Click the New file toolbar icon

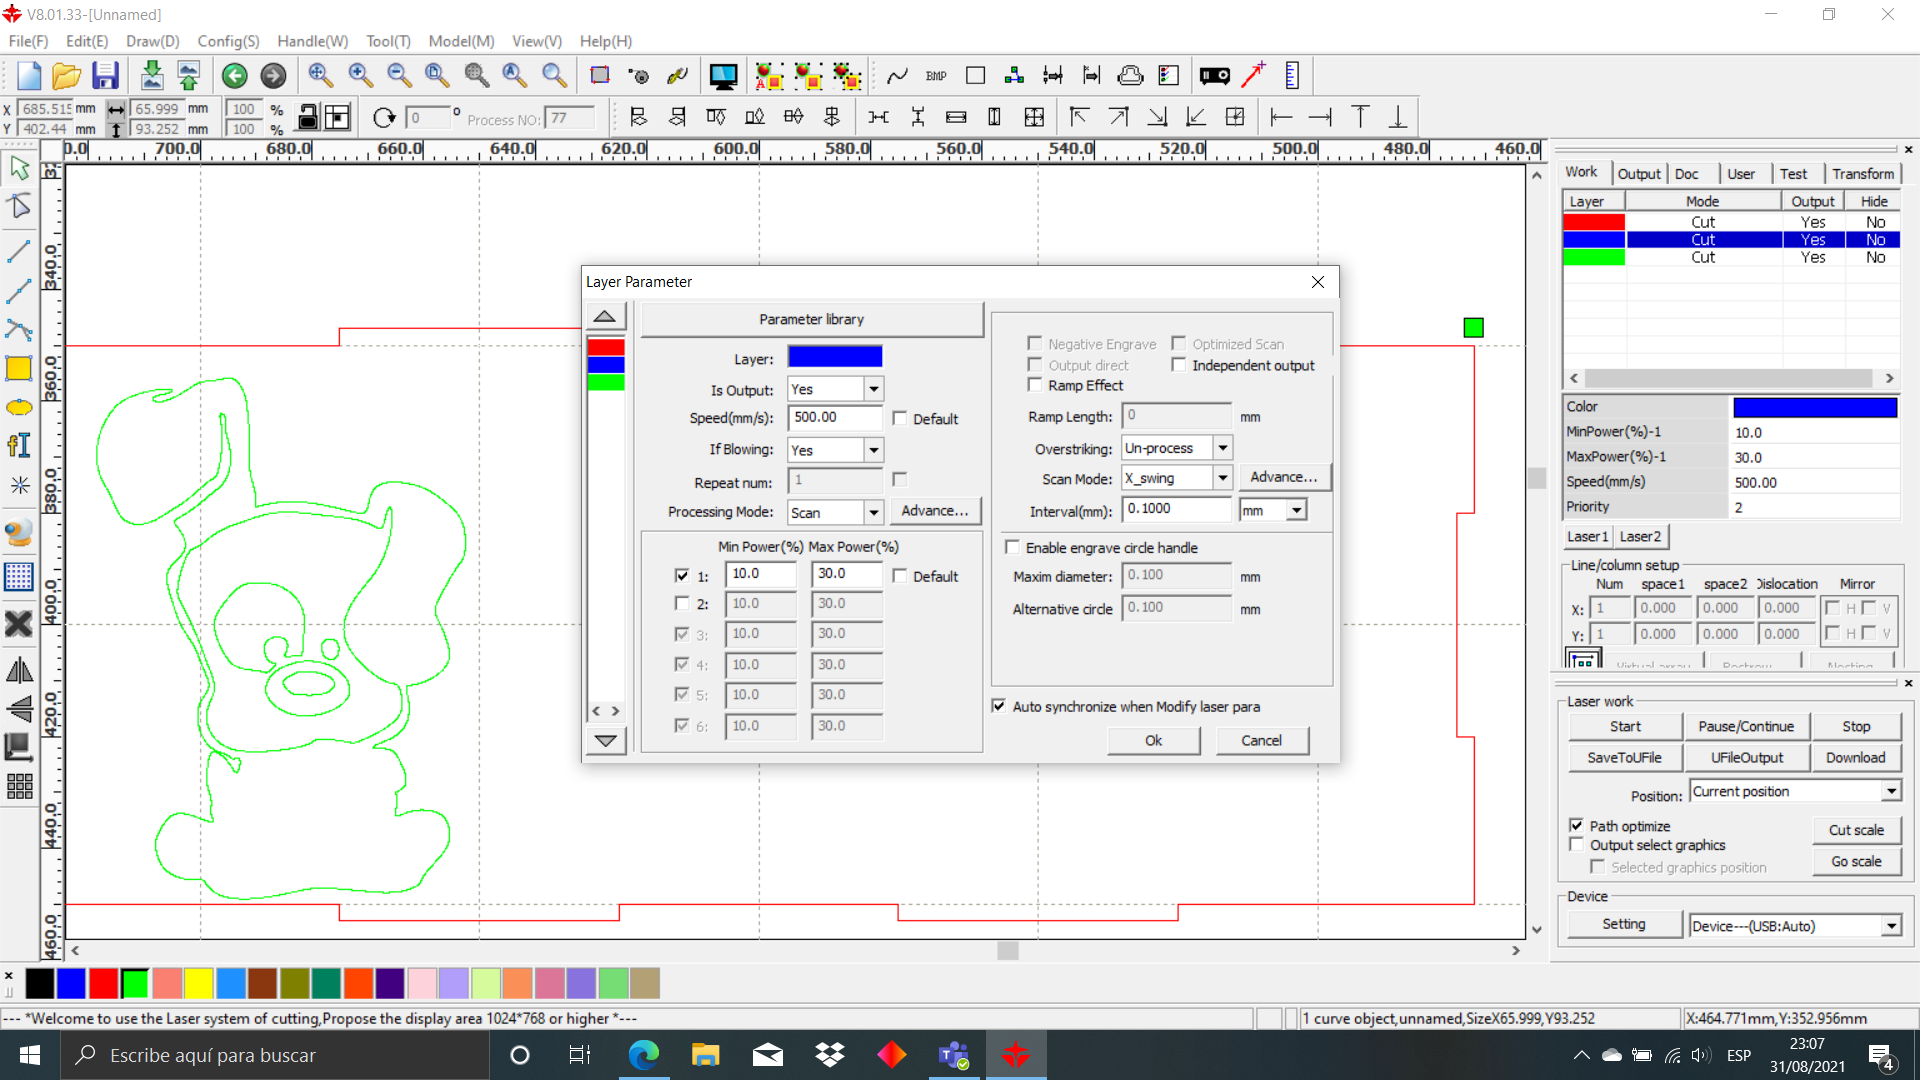(x=29, y=76)
